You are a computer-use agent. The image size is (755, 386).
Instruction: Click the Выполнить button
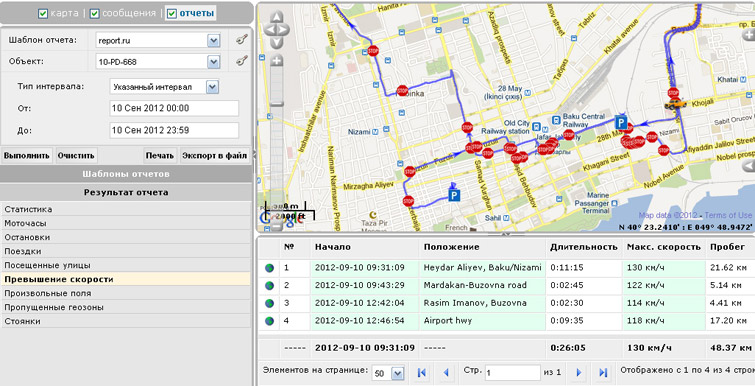(26, 155)
